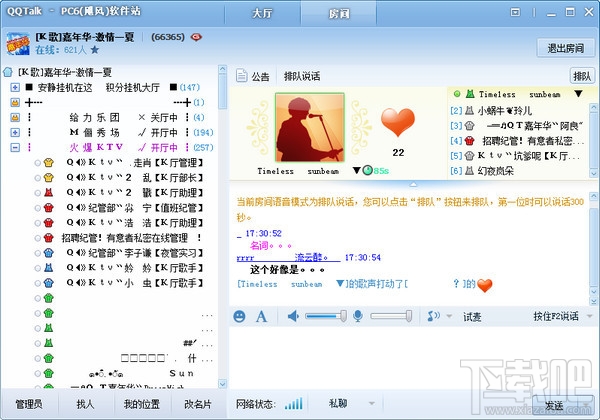Open dropdown arrow next to 按住F2说话

click(x=590, y=316)
